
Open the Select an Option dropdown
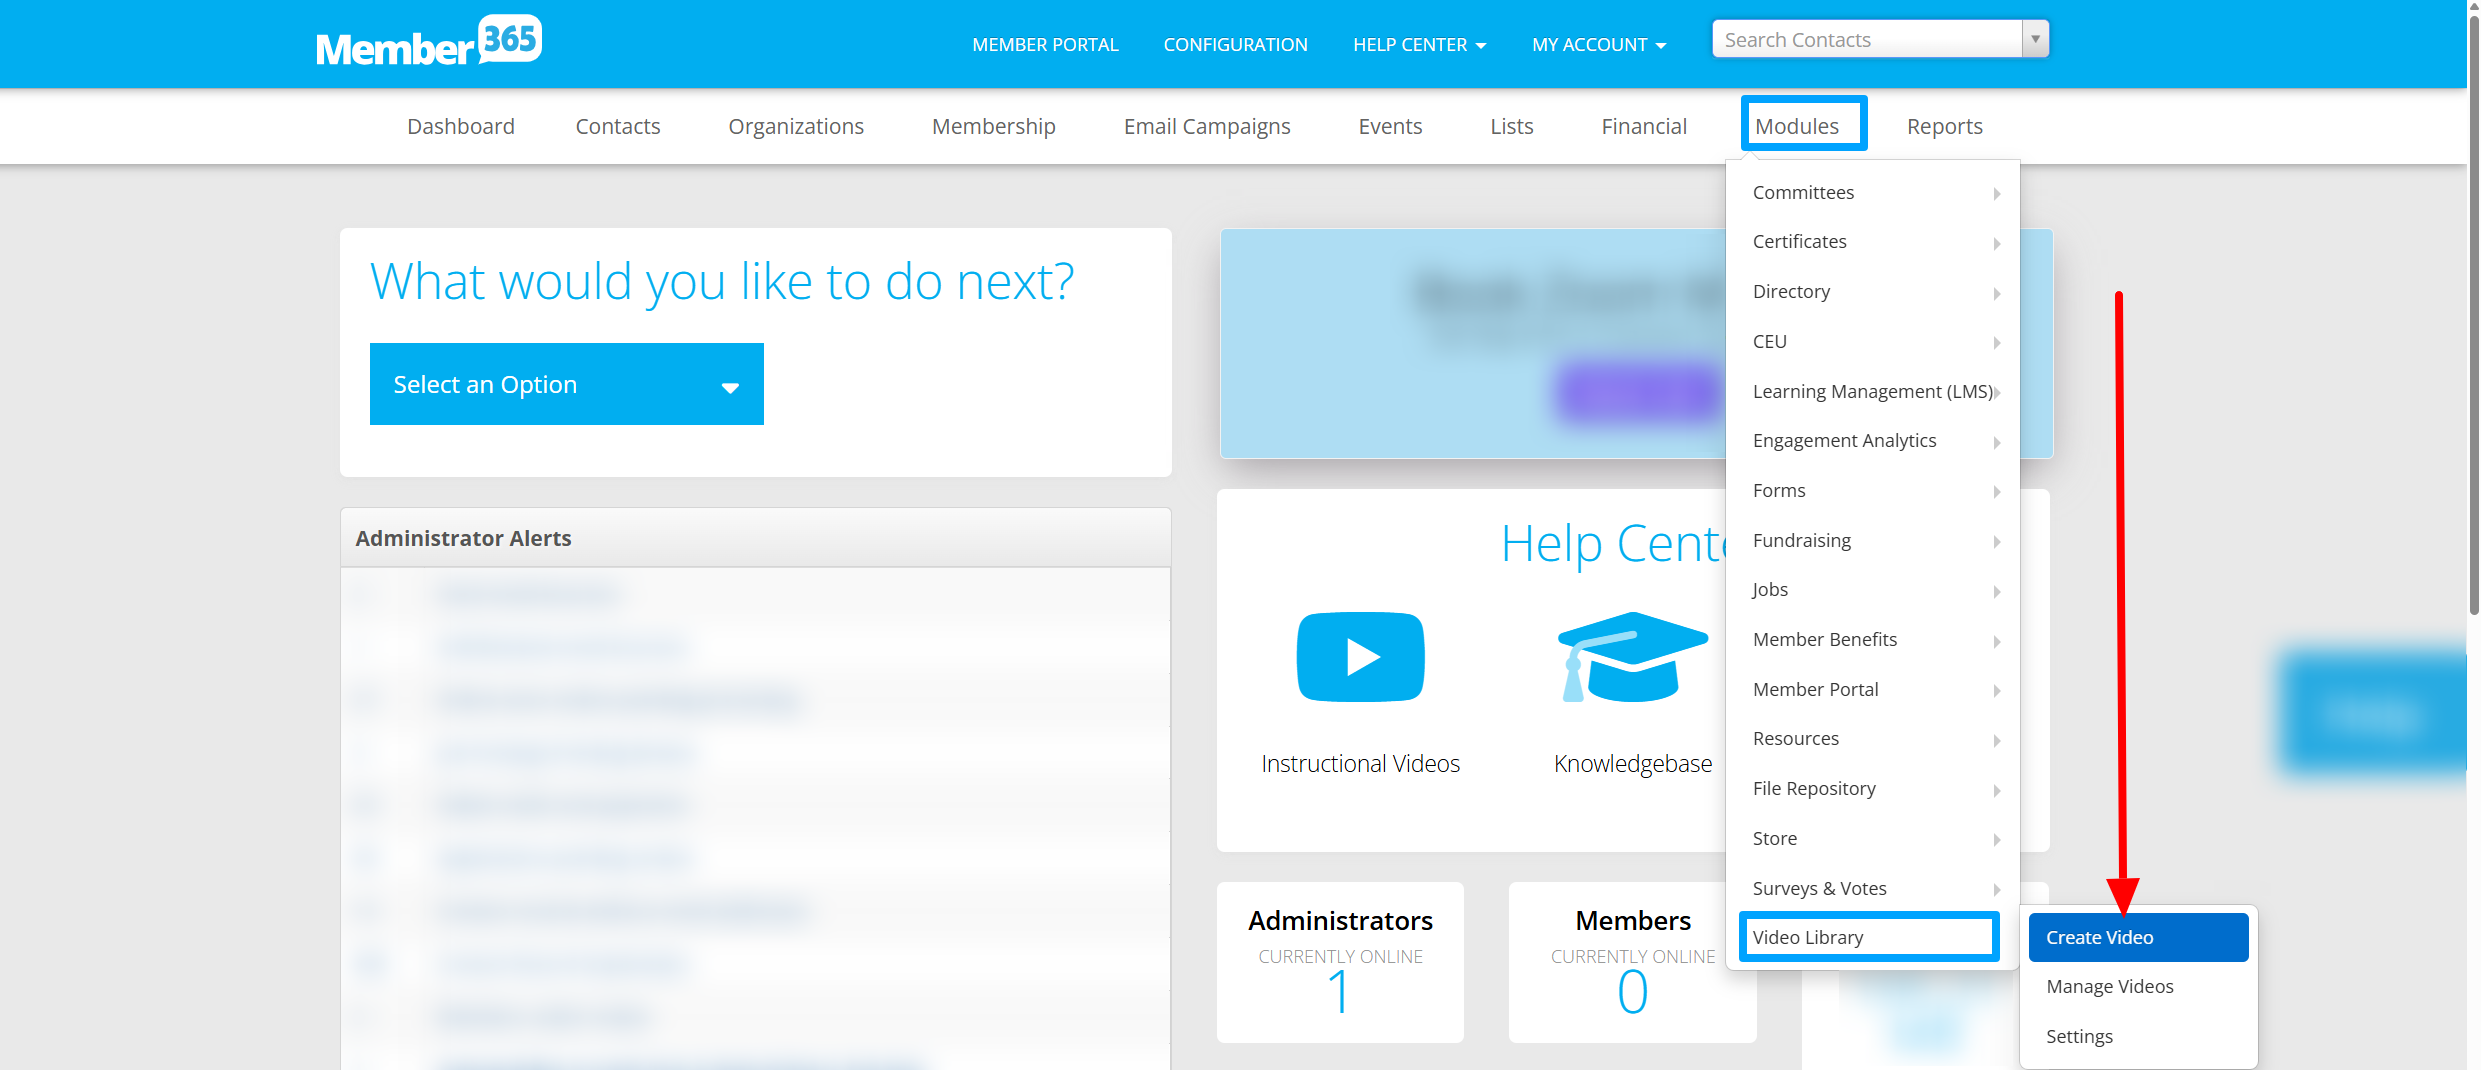coord(566,384)
